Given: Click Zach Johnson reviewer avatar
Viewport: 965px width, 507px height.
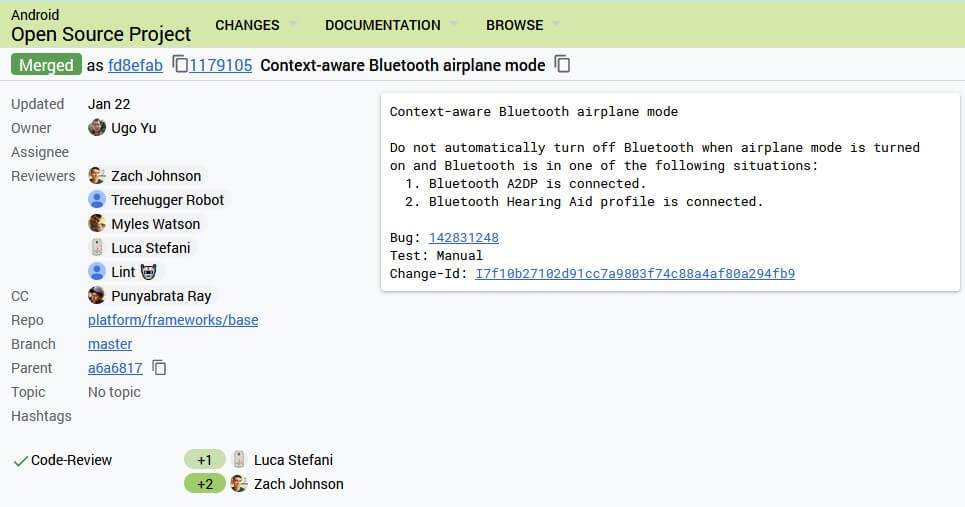Looking at the screenshot, I should pyautogui.click(x=97, y=176).
